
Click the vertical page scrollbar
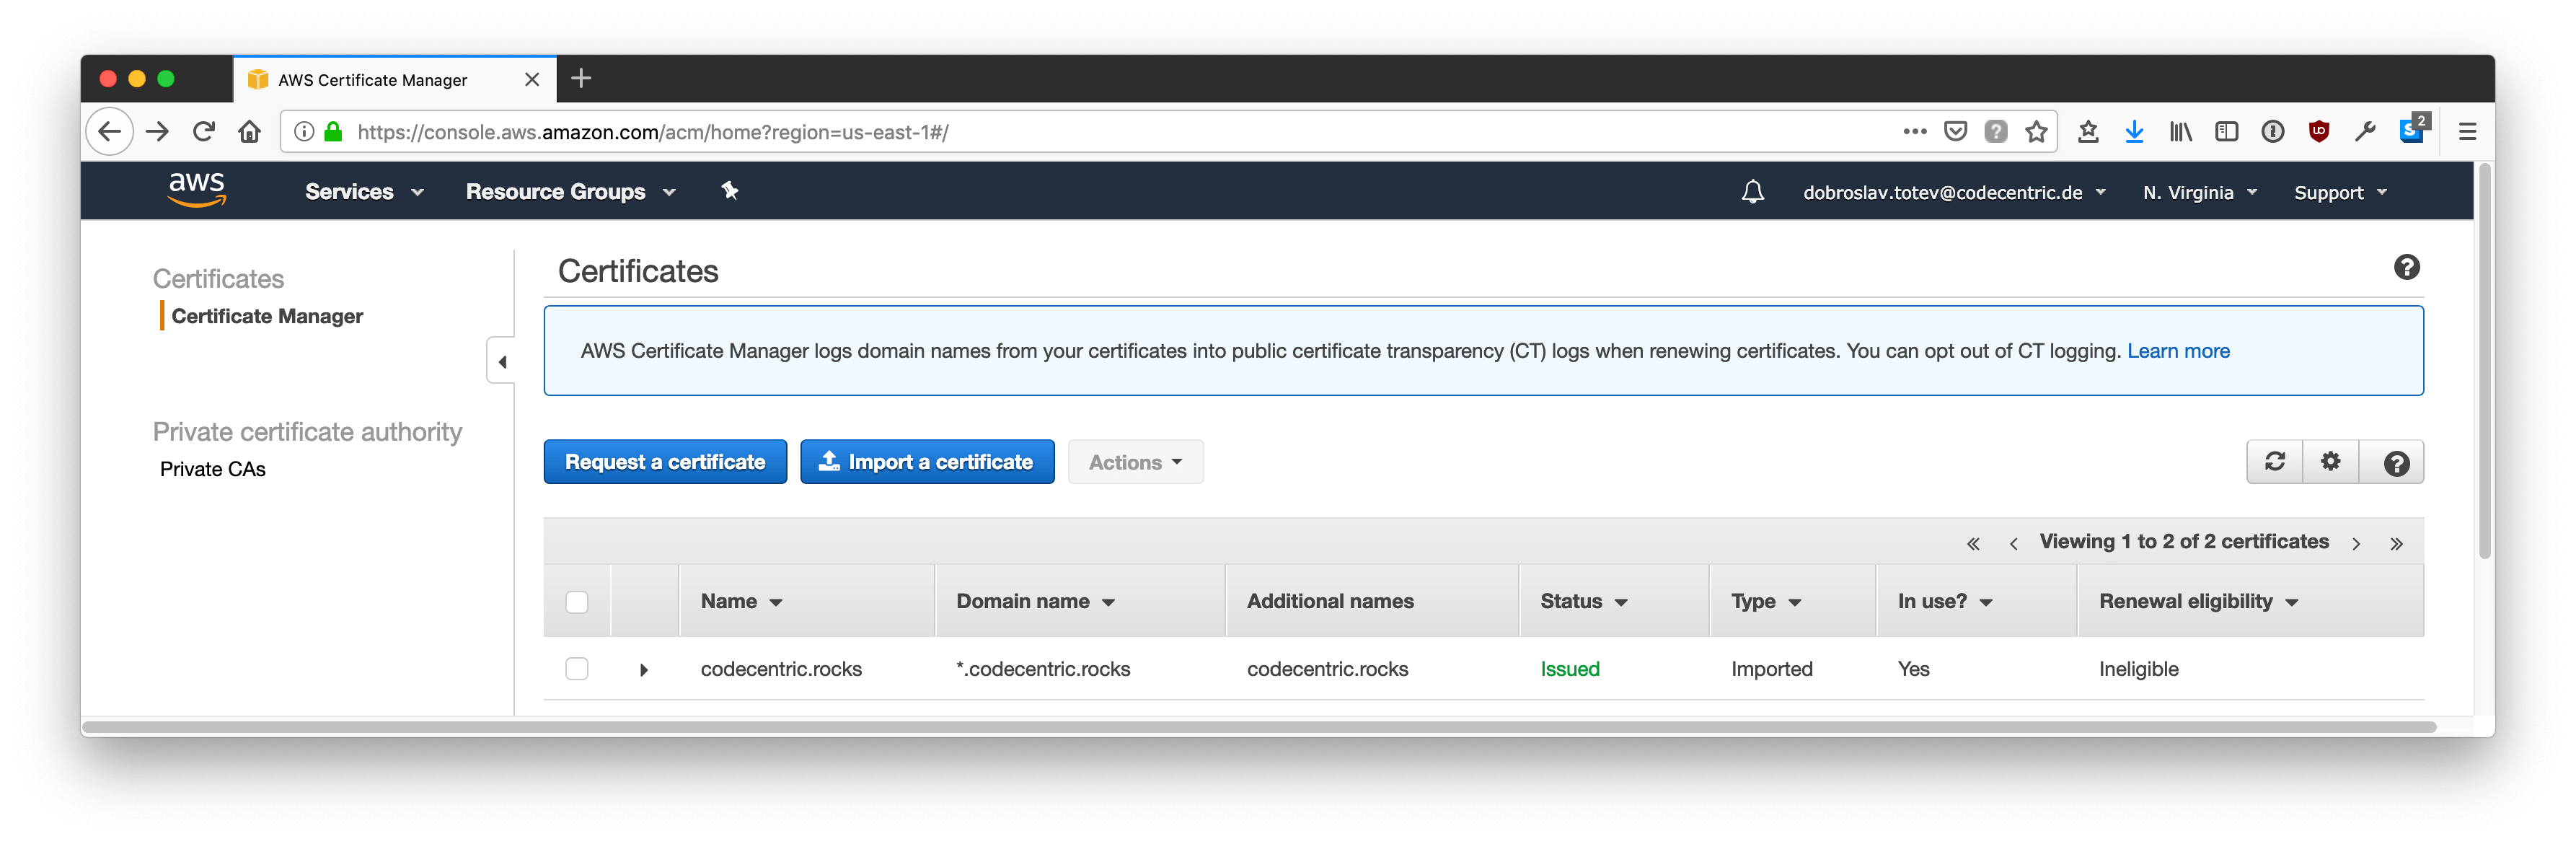point(2484,362)
